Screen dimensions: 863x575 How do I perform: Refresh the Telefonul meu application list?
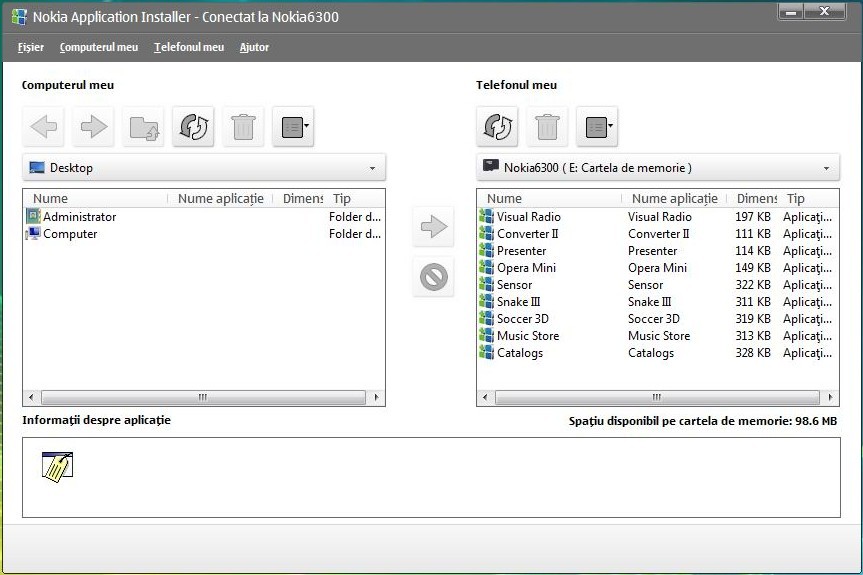(x=497, y=127)
